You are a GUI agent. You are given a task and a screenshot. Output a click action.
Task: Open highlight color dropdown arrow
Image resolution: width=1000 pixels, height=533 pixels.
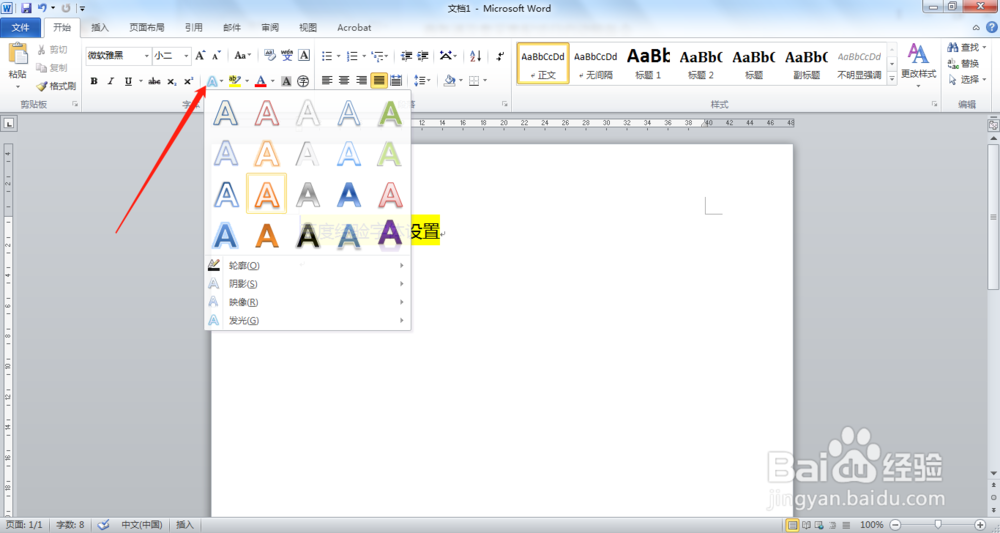coord(247,81)
